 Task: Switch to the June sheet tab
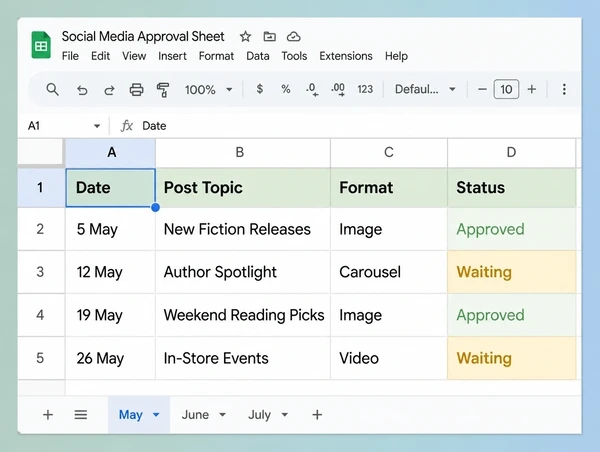[195, 414]
